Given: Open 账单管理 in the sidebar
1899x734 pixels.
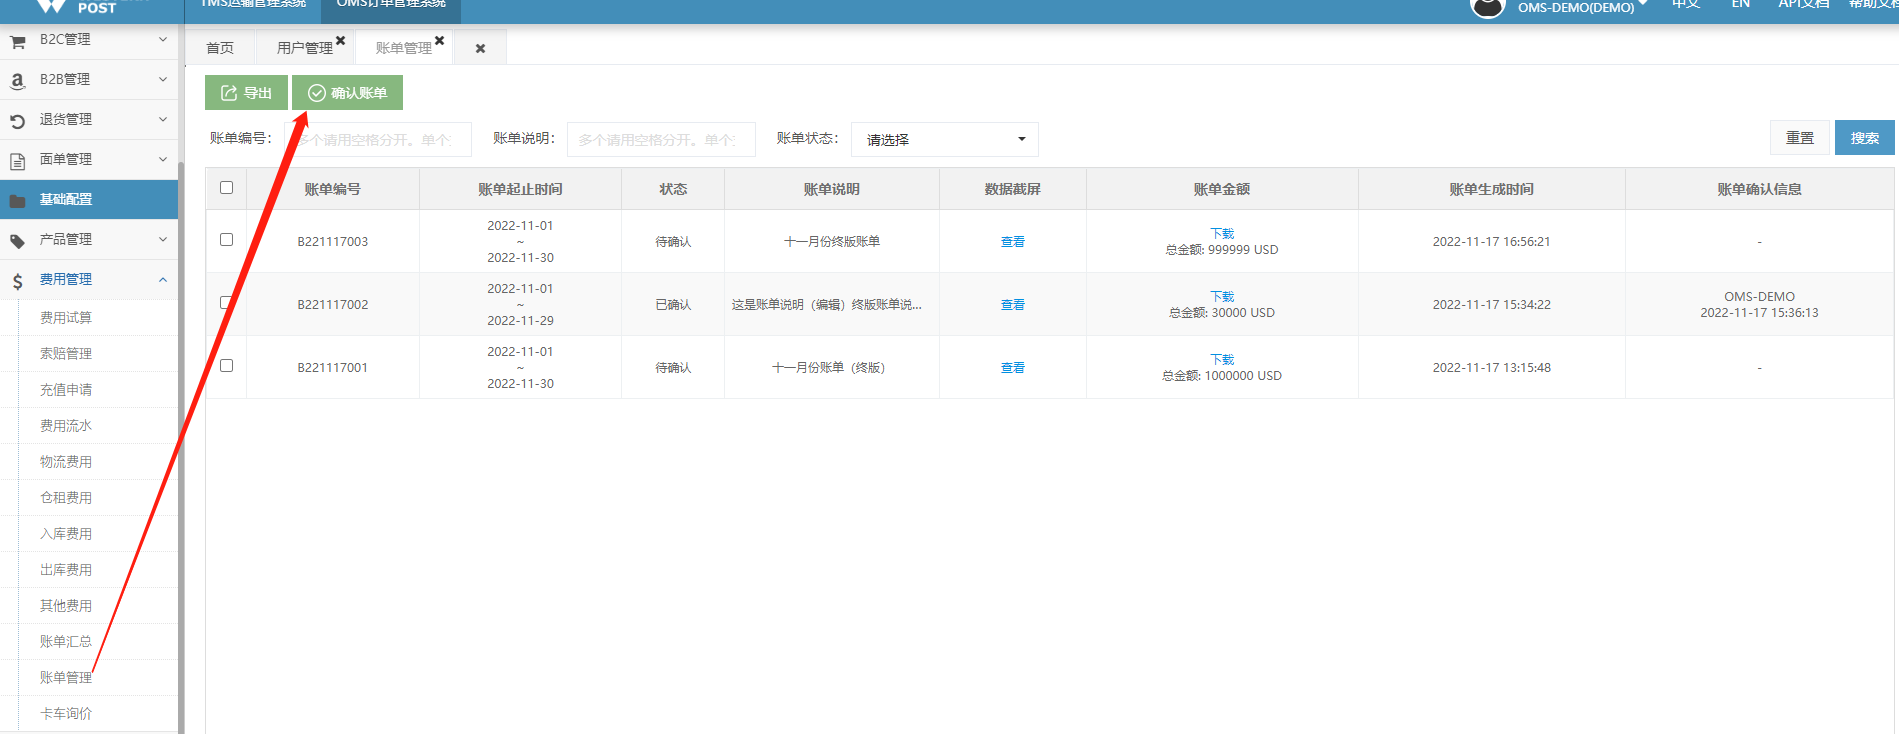Looking at the screenshot, I should pos(65,678).
